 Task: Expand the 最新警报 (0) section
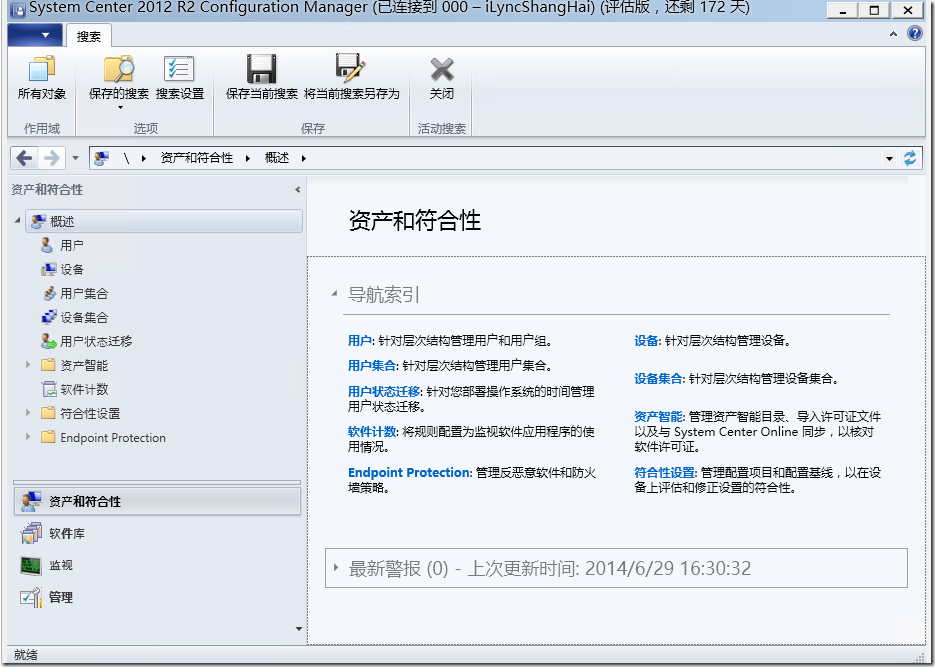(x=336, y=567)
